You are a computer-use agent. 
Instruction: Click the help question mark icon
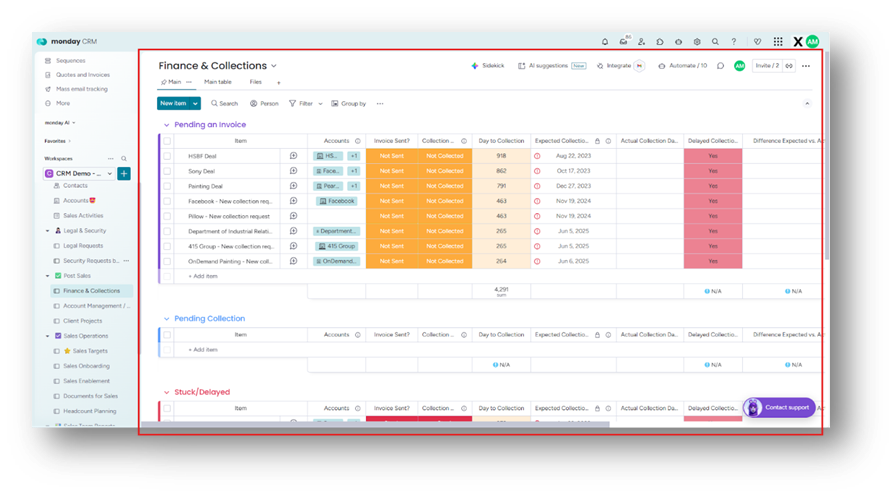733,42
